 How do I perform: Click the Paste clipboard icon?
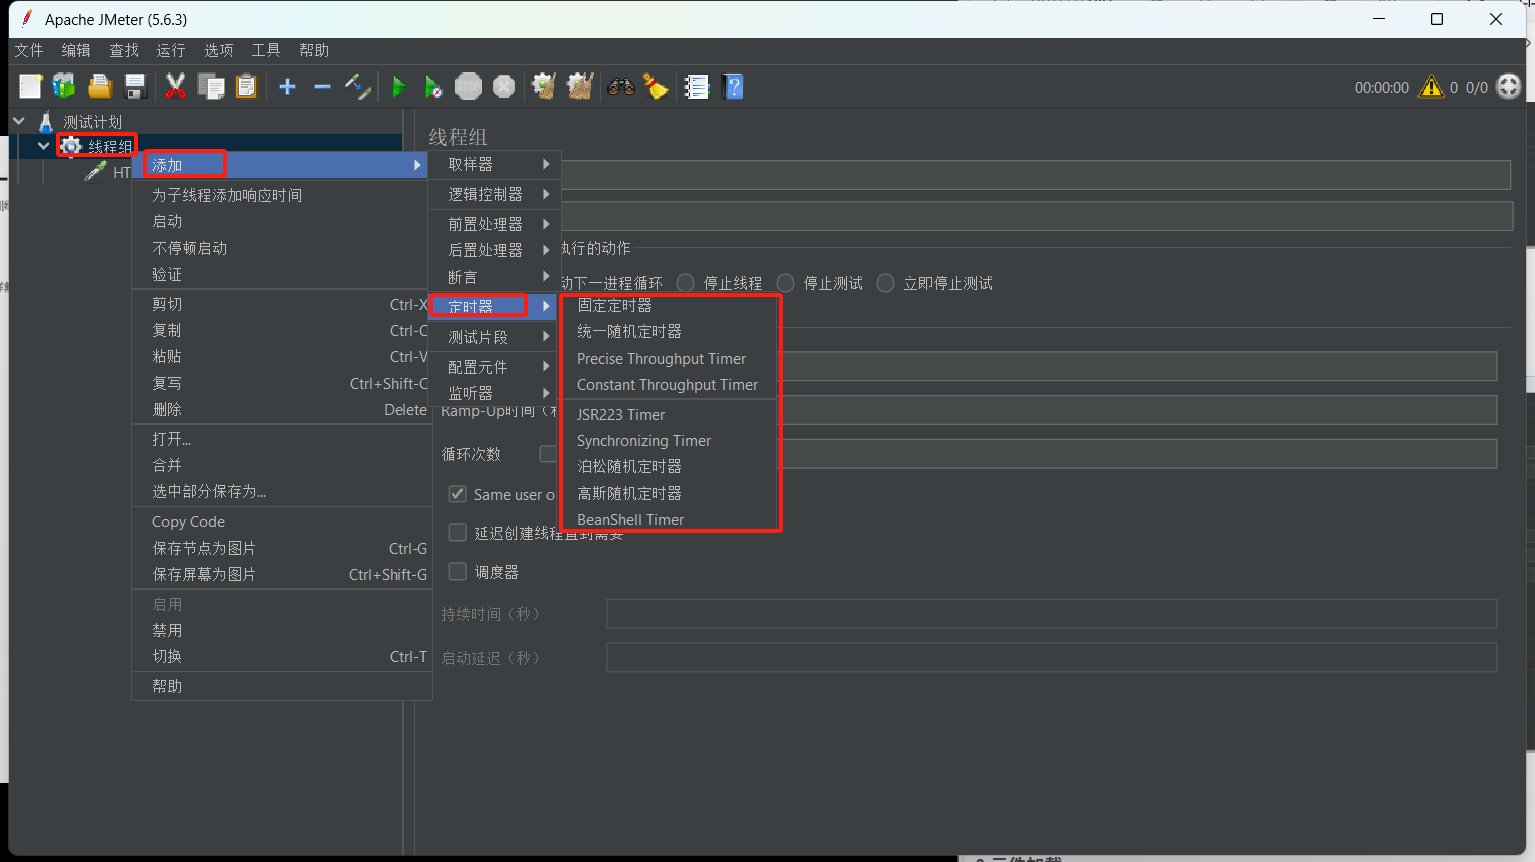246,87
